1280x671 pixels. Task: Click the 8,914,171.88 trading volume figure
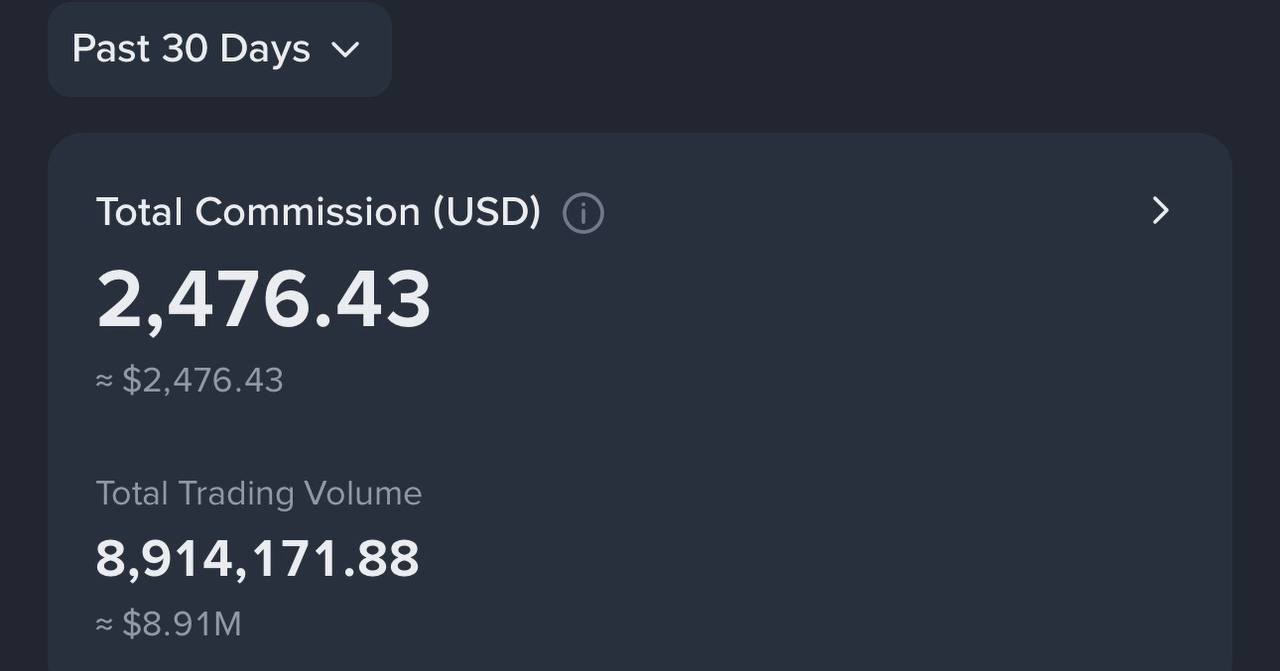click(x=257, y=559)
